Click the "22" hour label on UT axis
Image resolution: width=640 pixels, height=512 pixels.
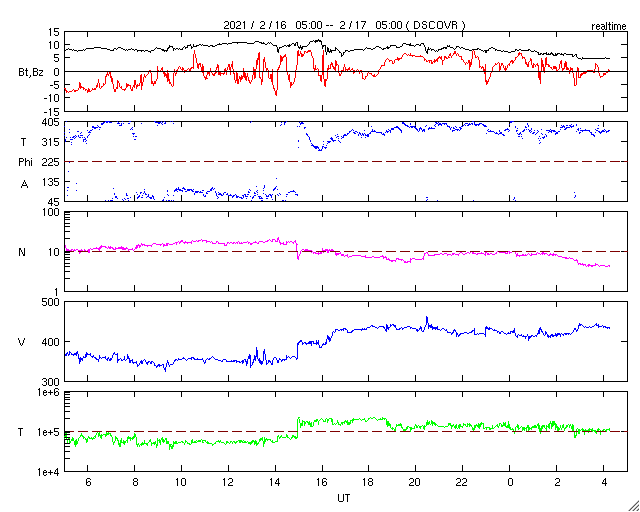click(462, 483)
